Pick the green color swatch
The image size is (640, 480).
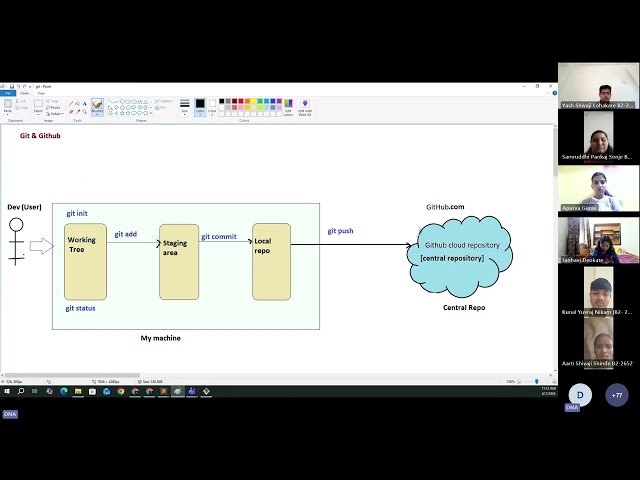[260, 101]
